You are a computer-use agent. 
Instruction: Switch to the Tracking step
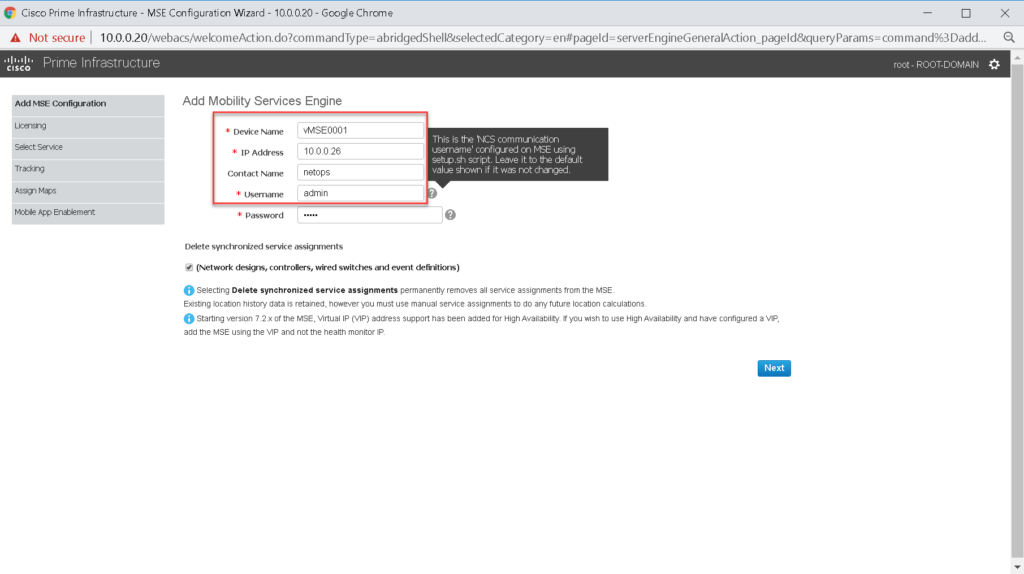pos(87,169)
